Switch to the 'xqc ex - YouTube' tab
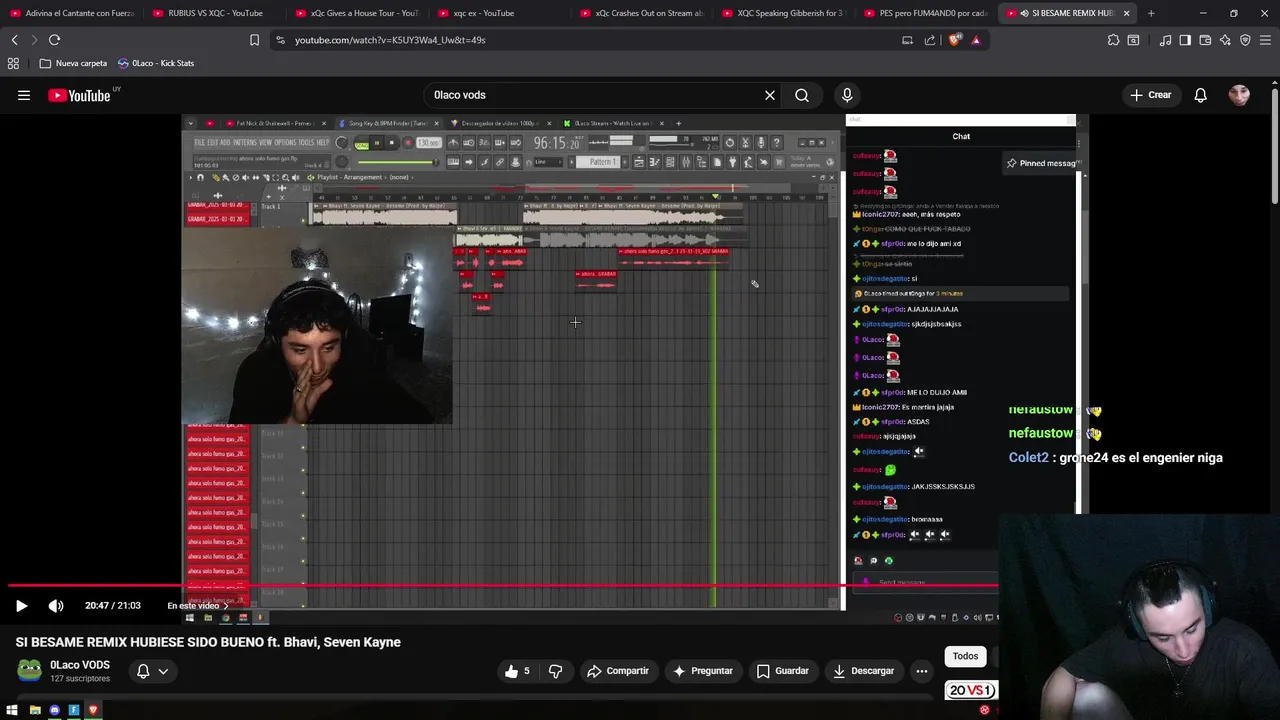Image resolution: width=1280 pixels, height=720 pixels. pyautogui.click(x=500, y=13)
